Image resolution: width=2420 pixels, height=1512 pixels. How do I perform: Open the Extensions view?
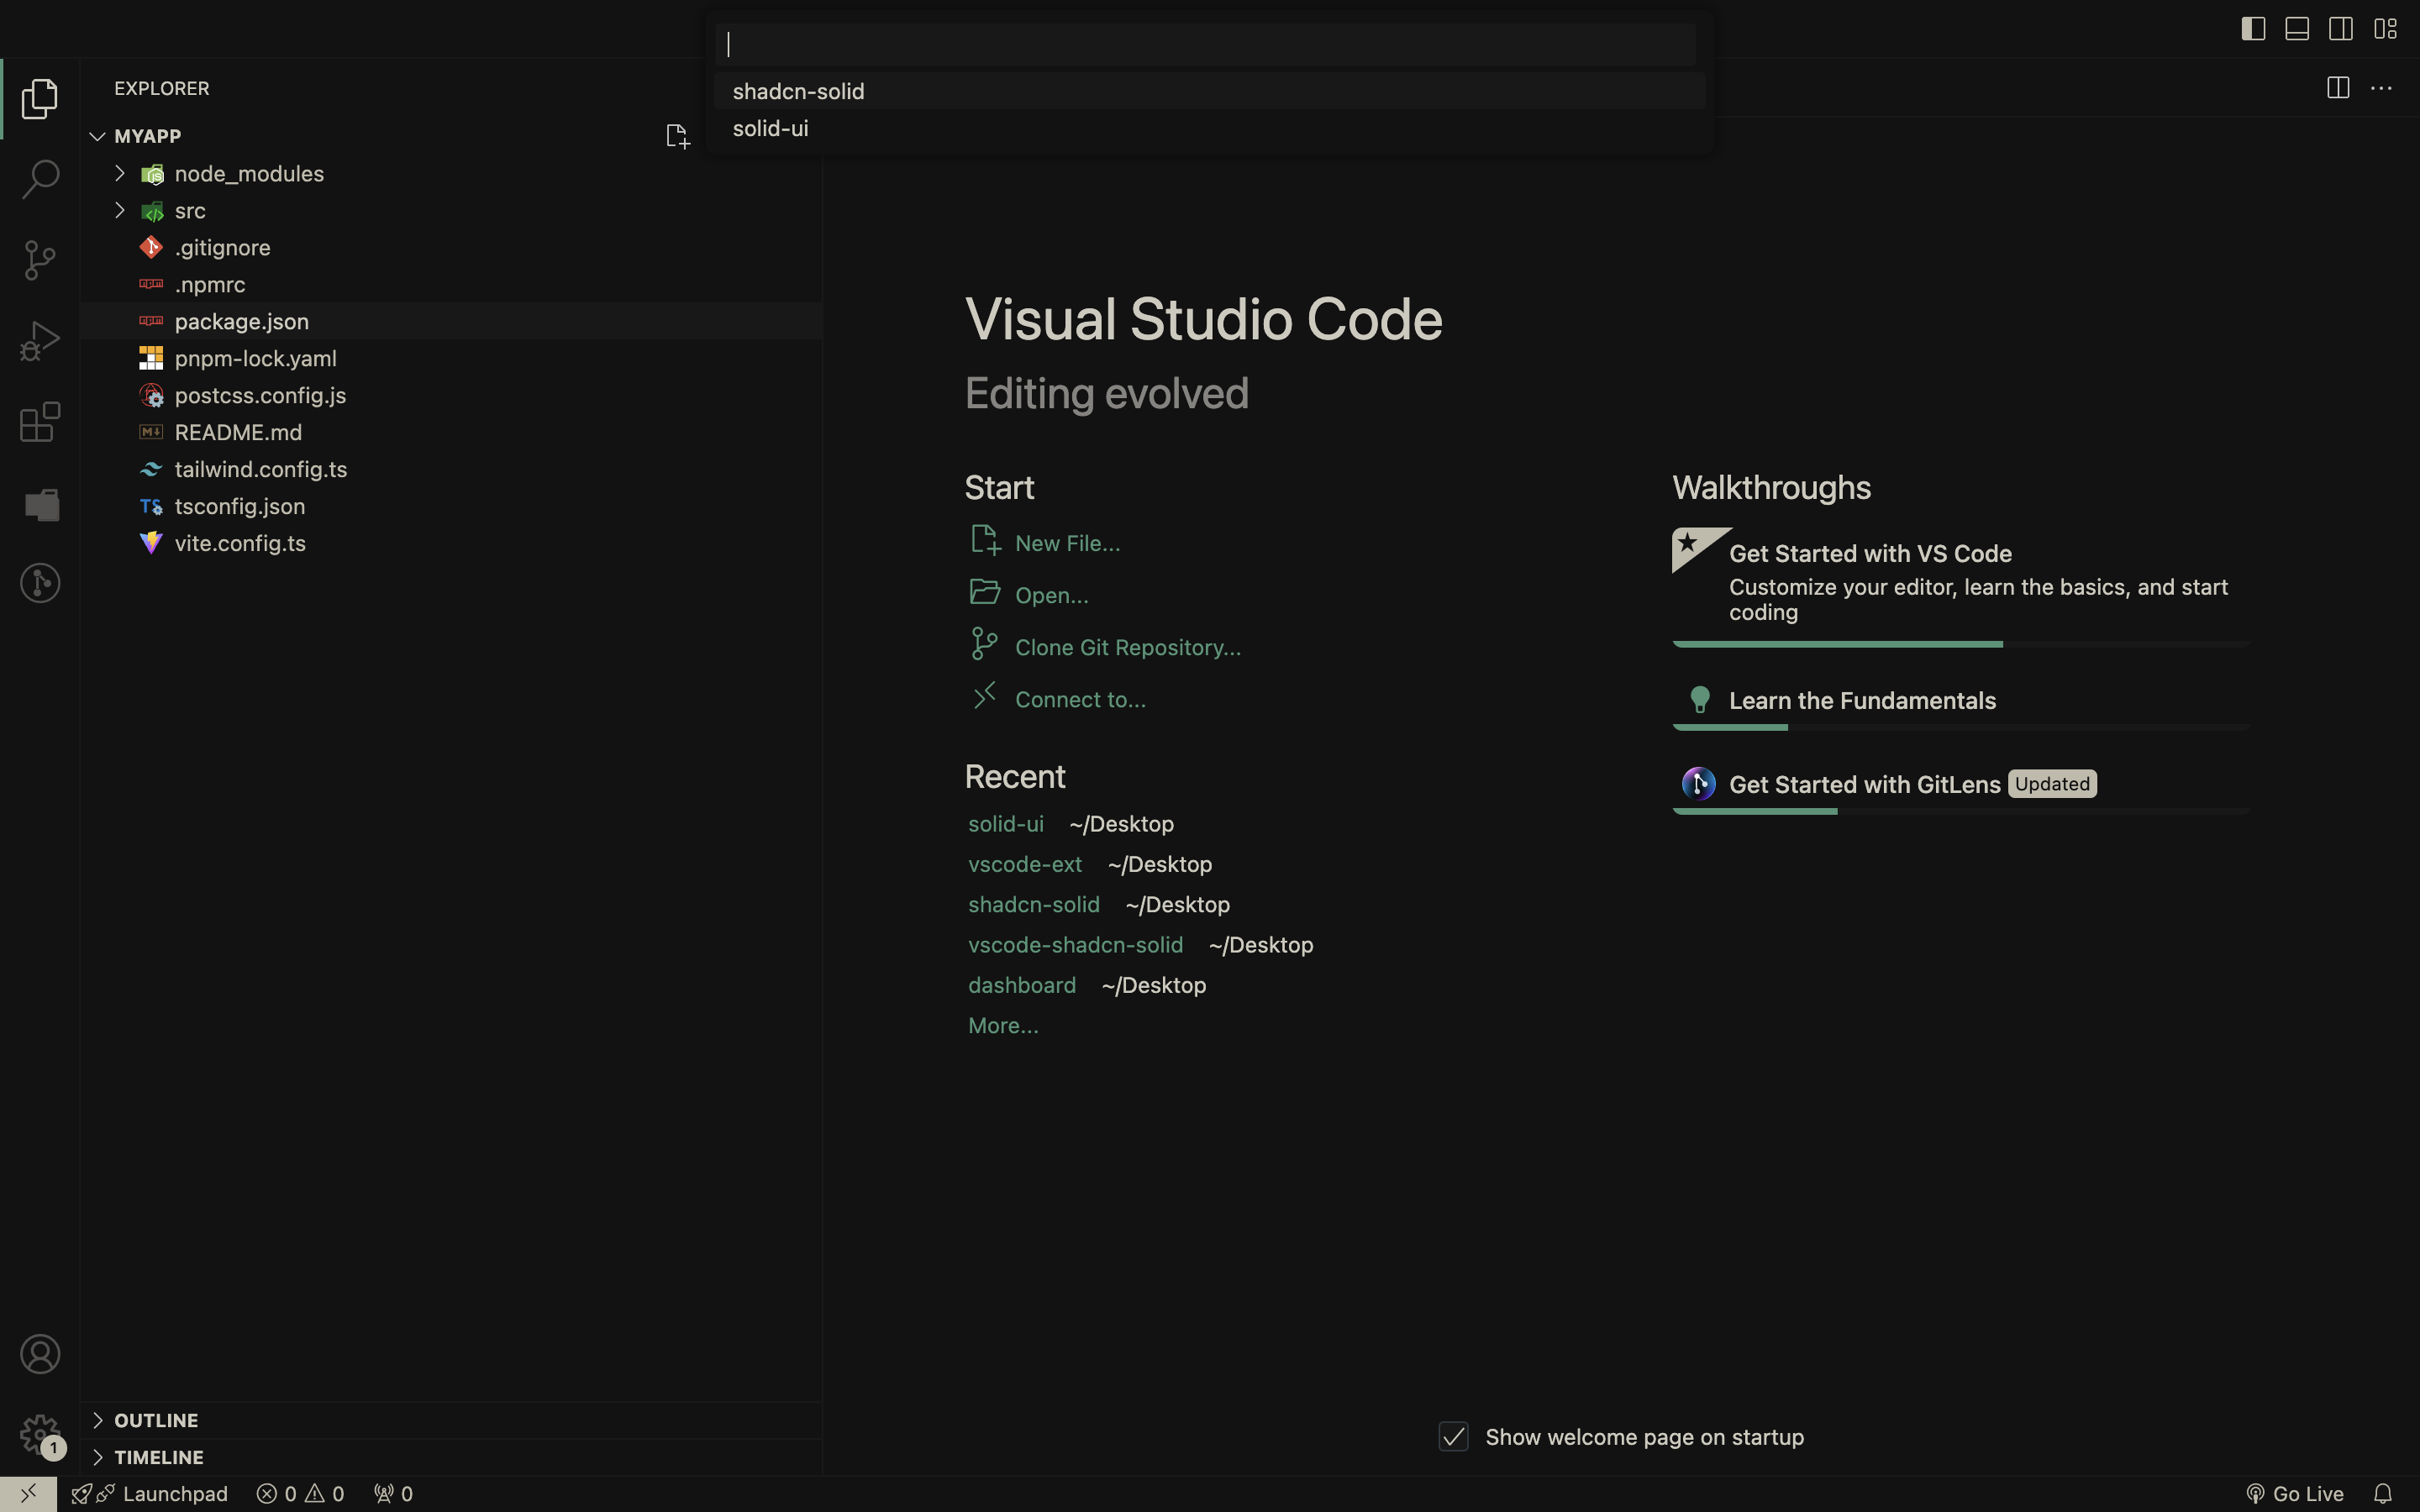click(40, 422)
